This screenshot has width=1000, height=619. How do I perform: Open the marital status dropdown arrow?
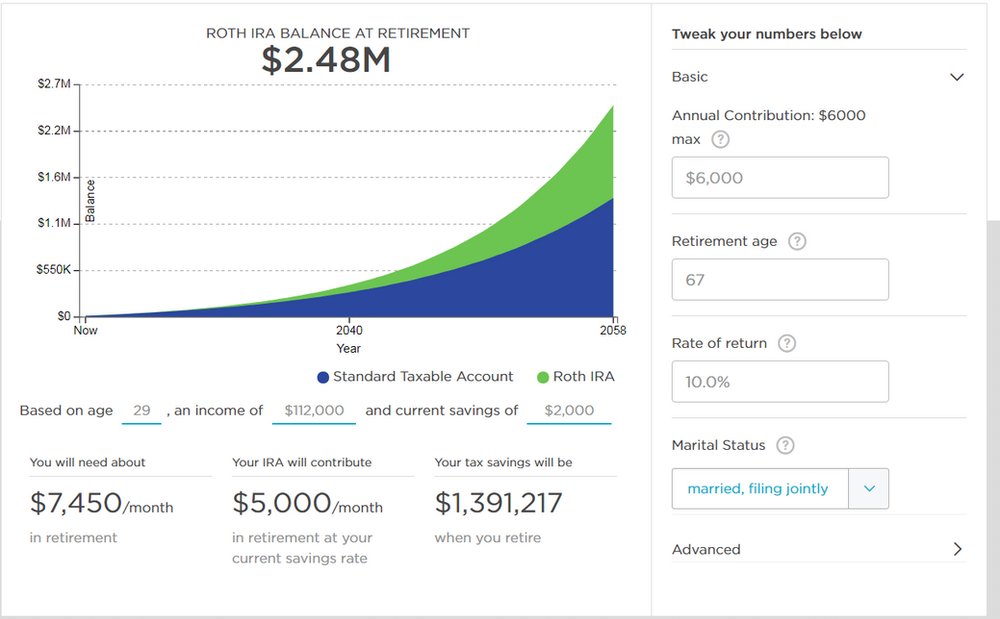[869, 488]
